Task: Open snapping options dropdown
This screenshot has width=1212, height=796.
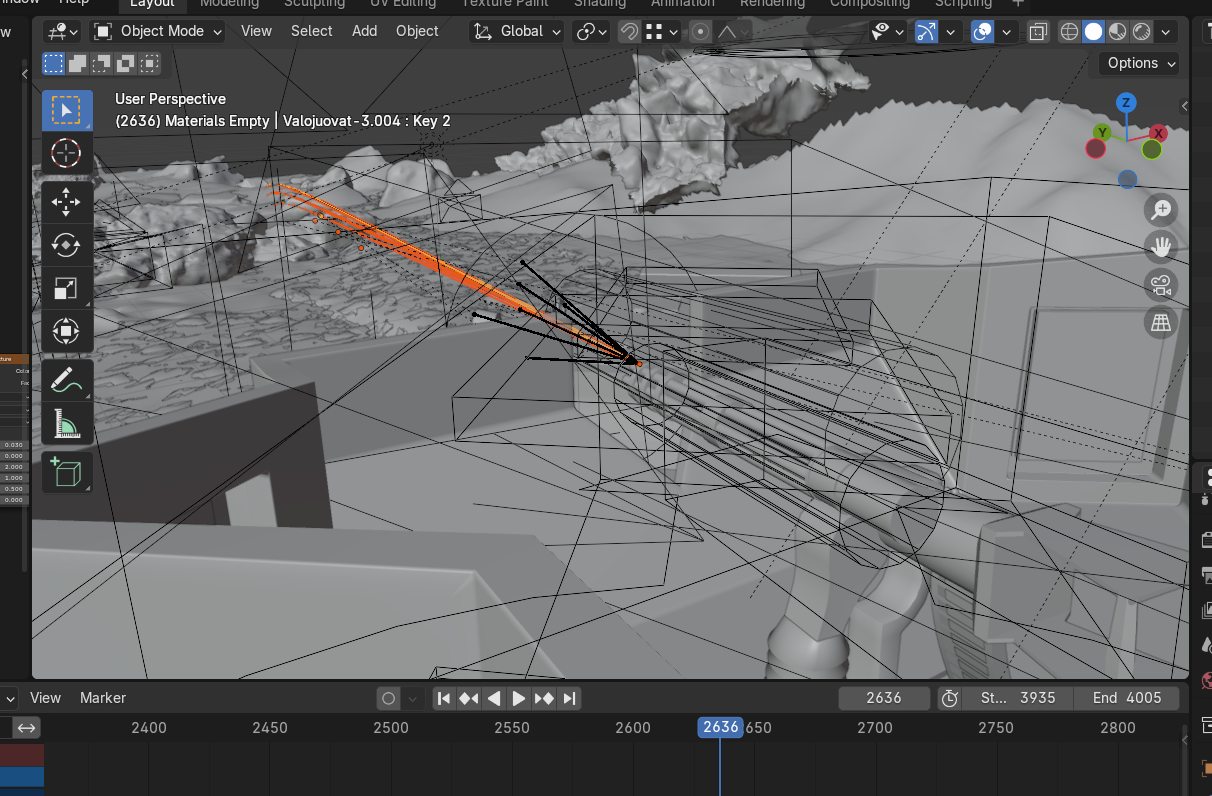Action: tap(663, 32)
